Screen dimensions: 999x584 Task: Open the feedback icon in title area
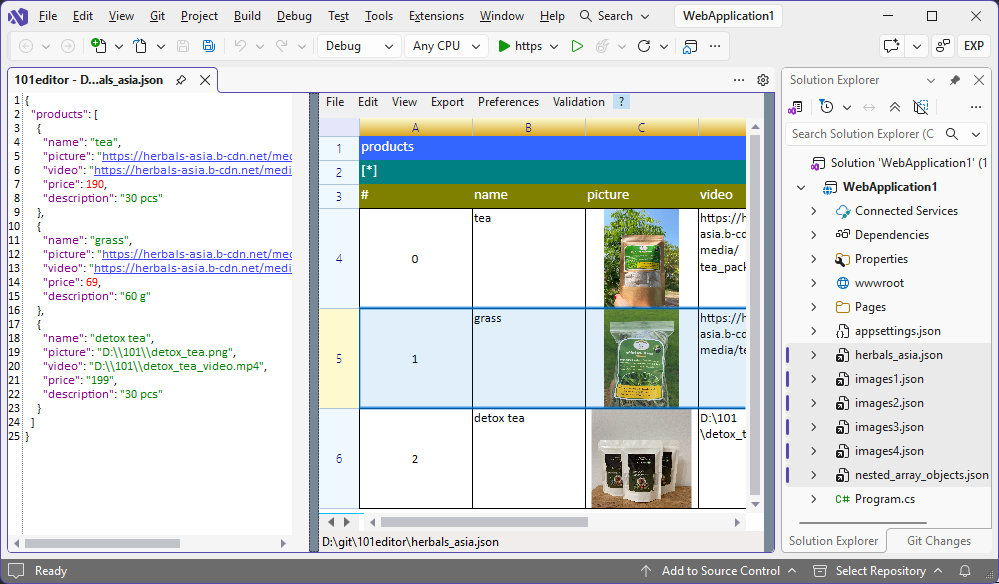[891, 46]
